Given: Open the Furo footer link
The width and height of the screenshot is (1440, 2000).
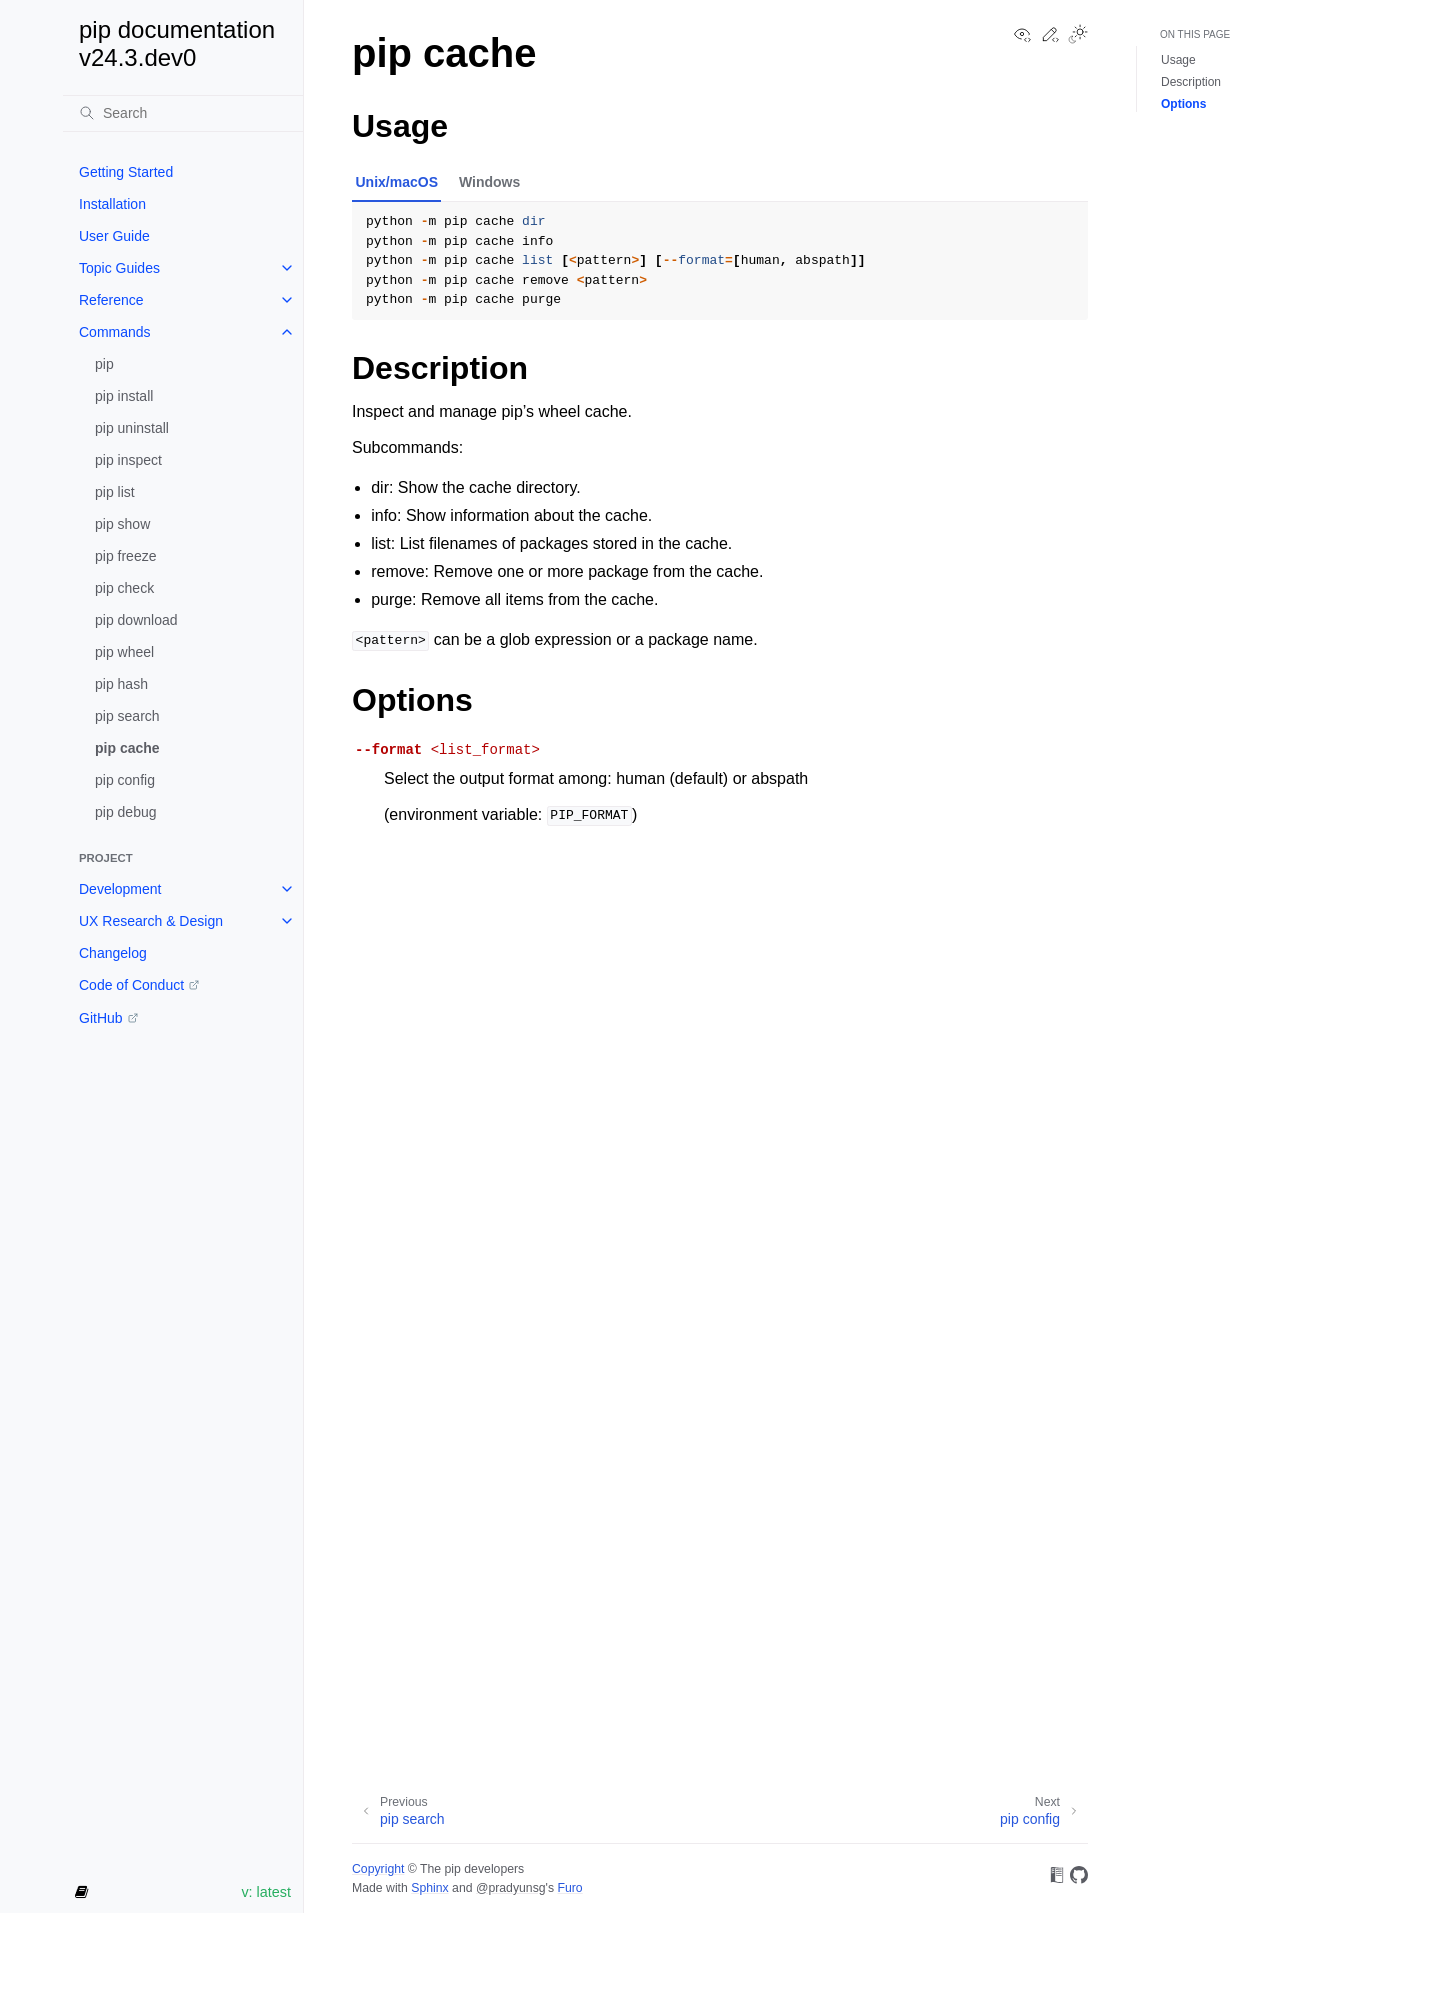Looking at the screenshot, I should (570, 1888).
